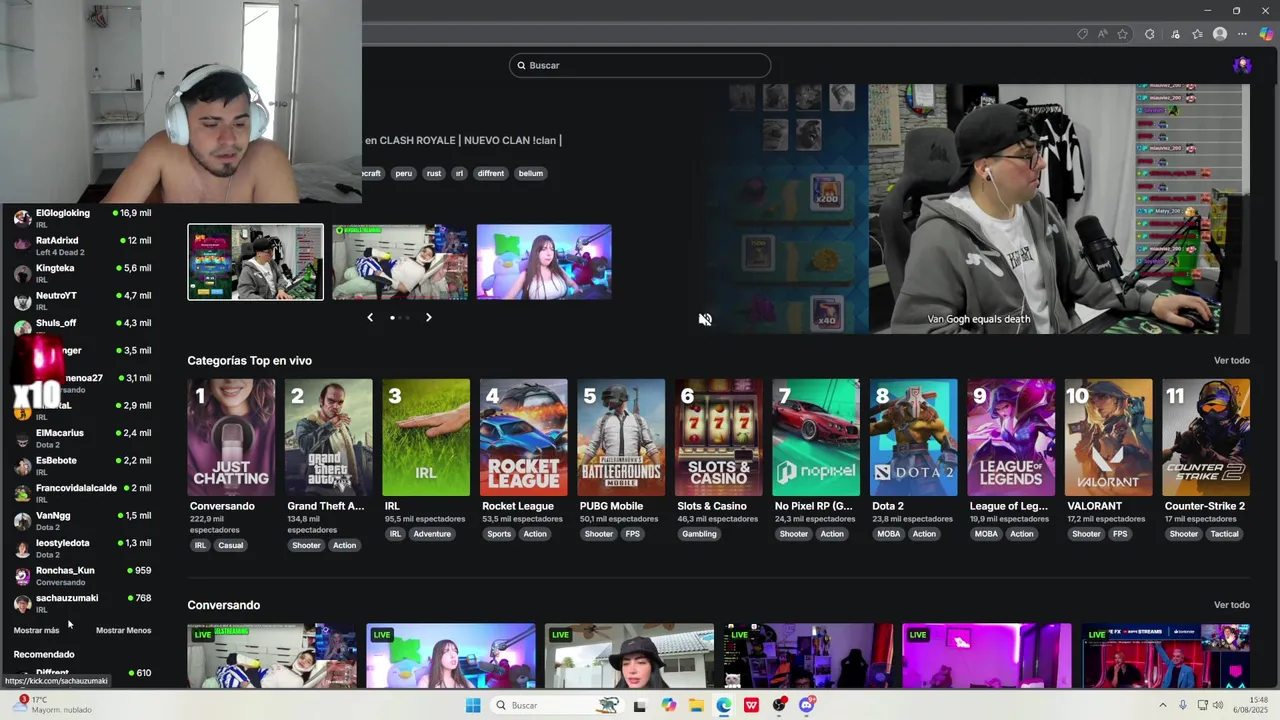The width and height of the screenshot is (1280, 720).
Task: Unmute the featured stream volume icon
Action: point(705,319)
